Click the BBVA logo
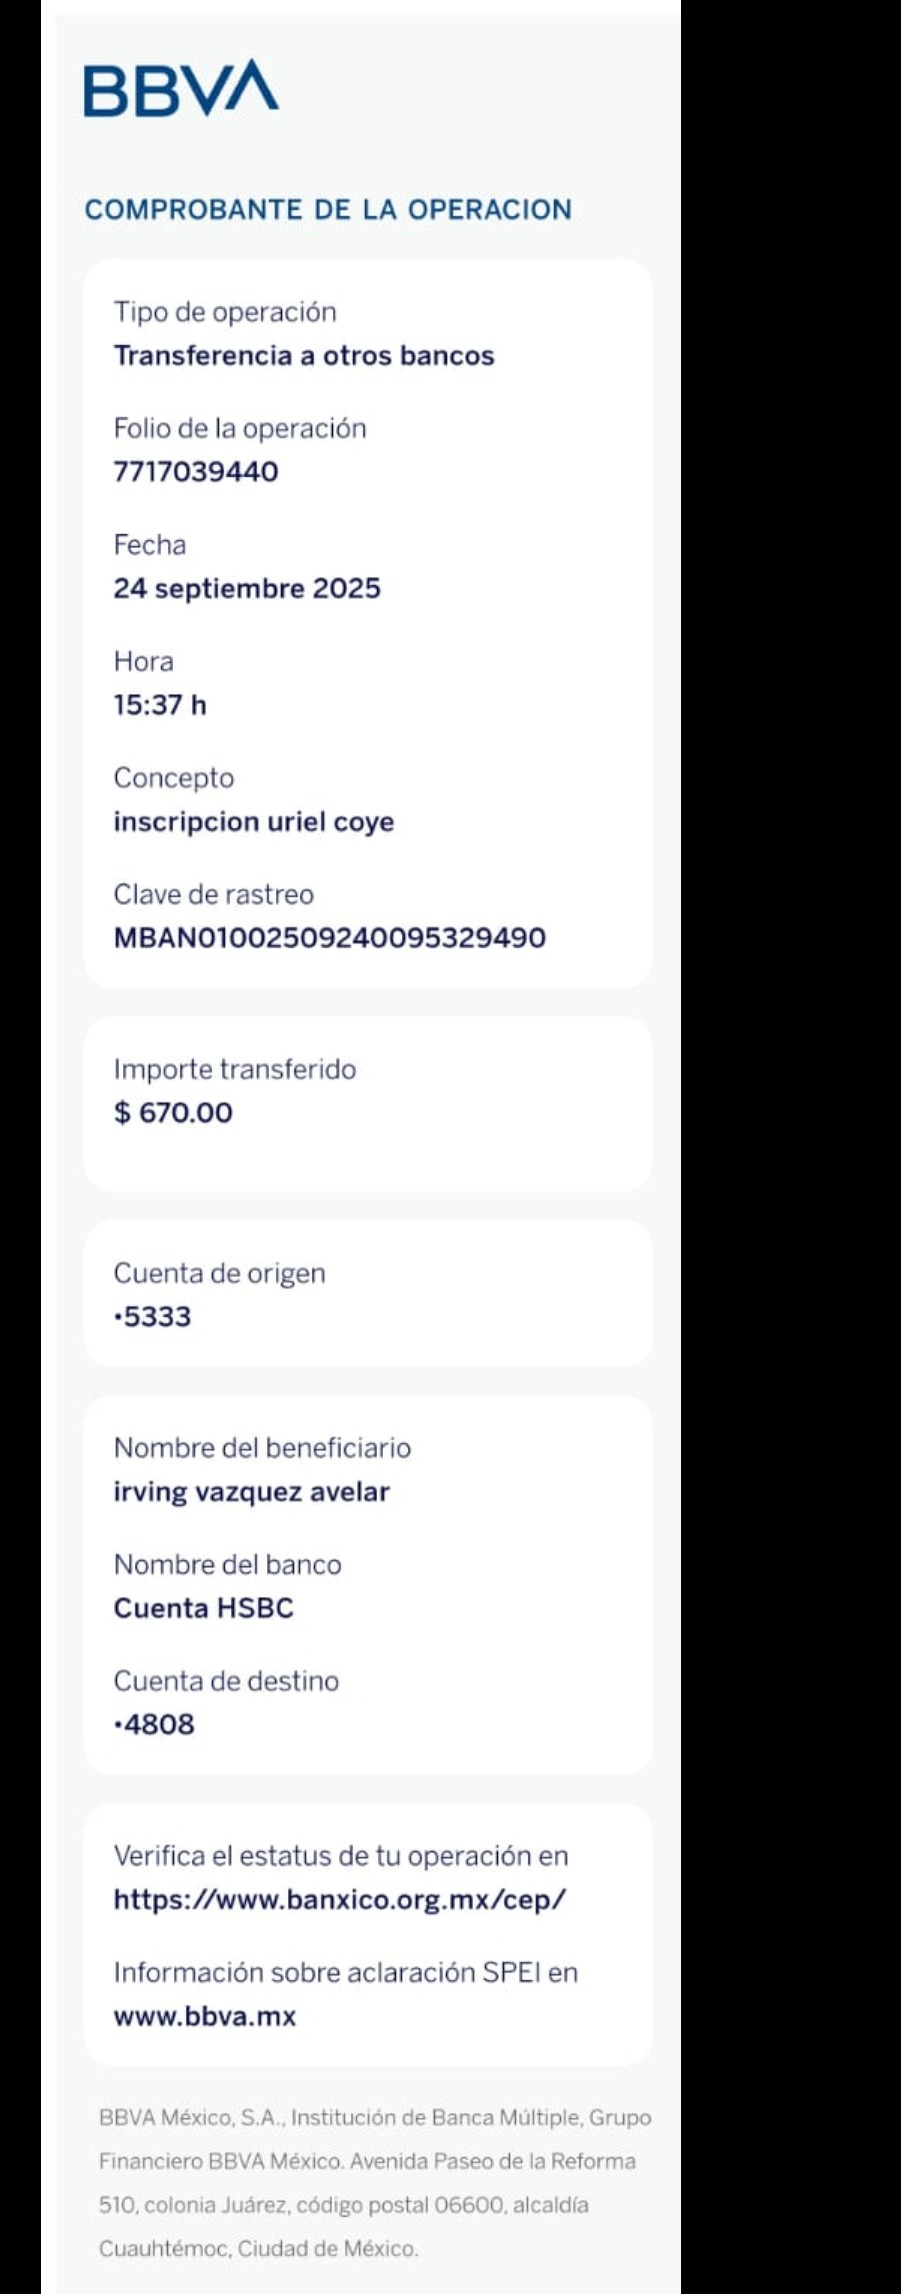This screenshot has height=2294, width=901. [181, 89]
